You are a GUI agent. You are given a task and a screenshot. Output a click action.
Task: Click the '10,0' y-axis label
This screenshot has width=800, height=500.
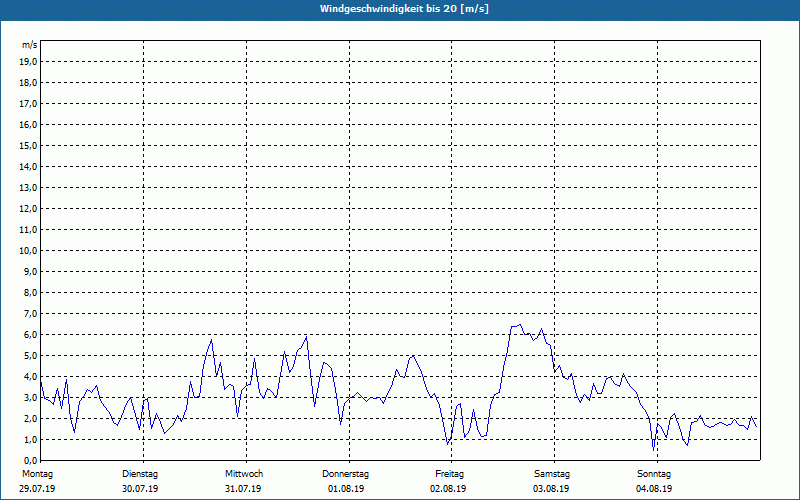[x=29, y=251]
